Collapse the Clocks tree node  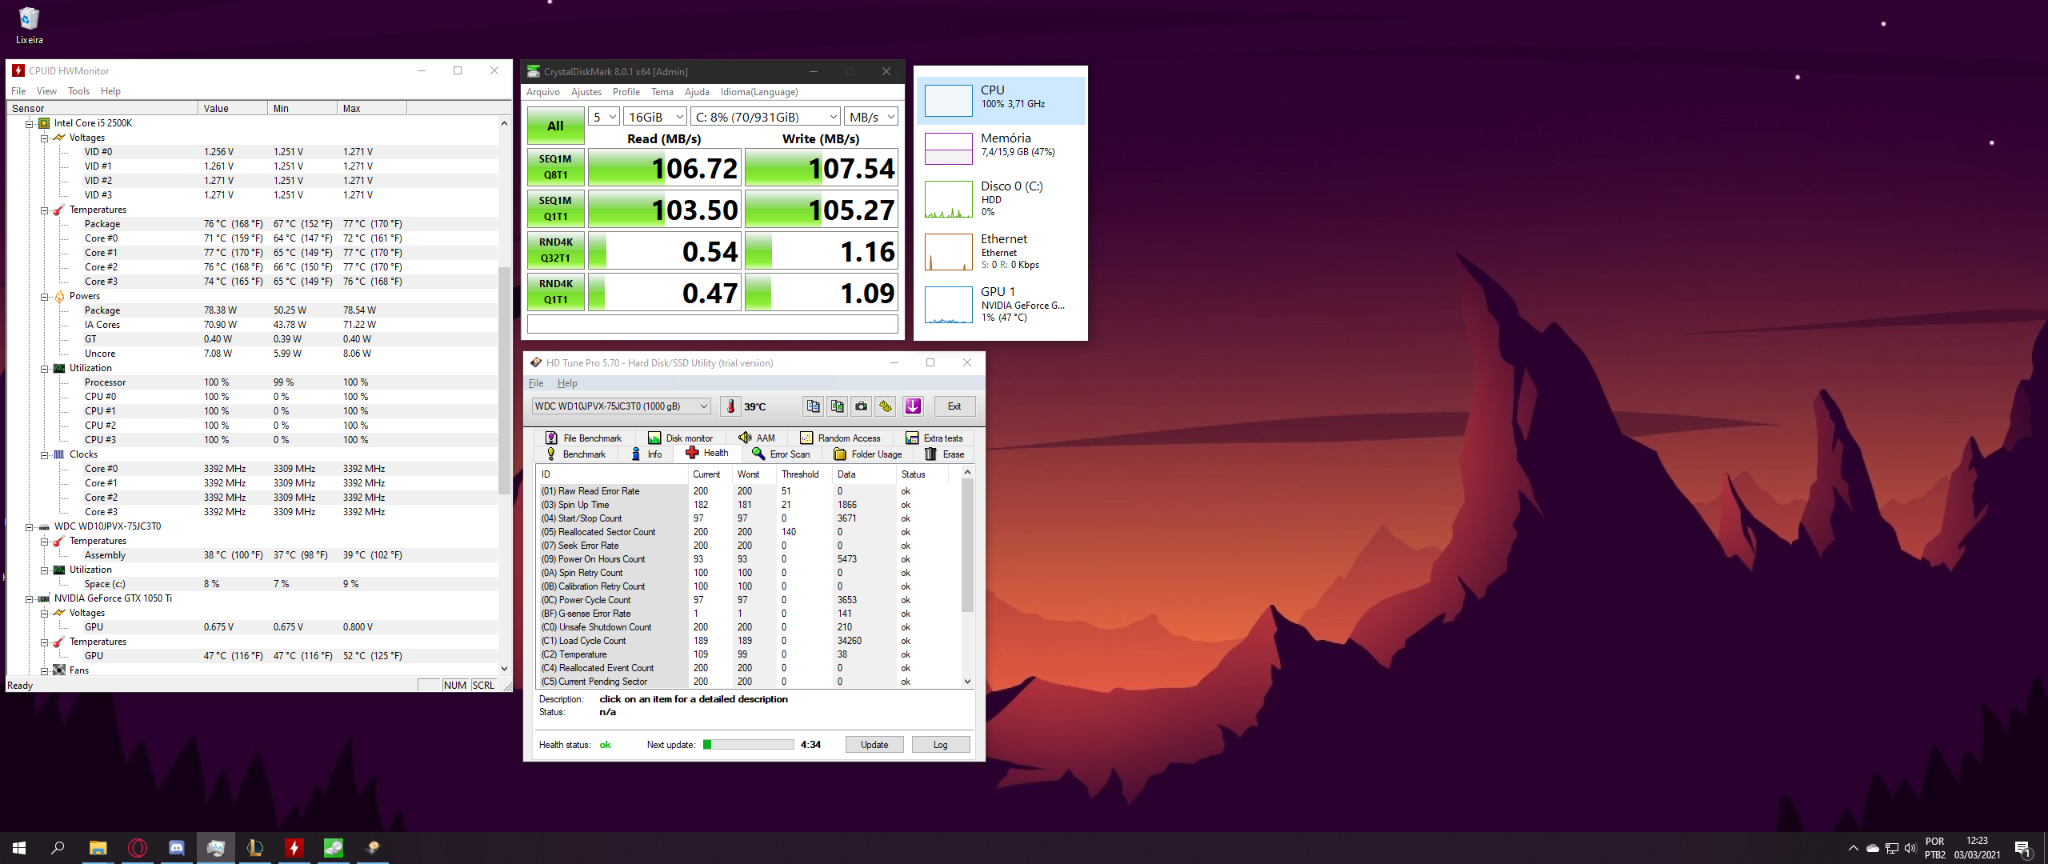pos(45,454)
